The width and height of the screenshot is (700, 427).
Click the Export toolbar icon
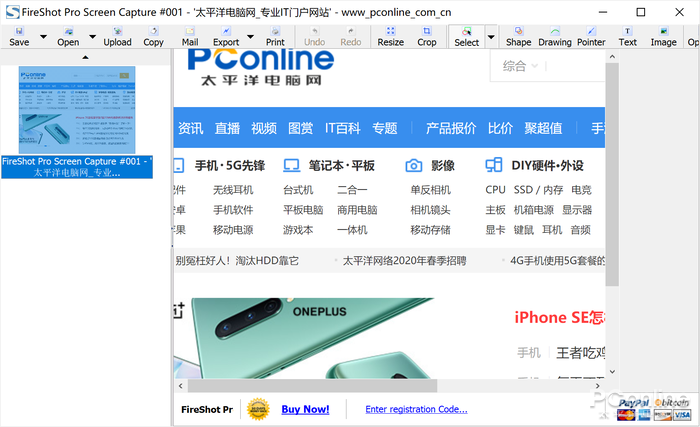coord(226,36)
